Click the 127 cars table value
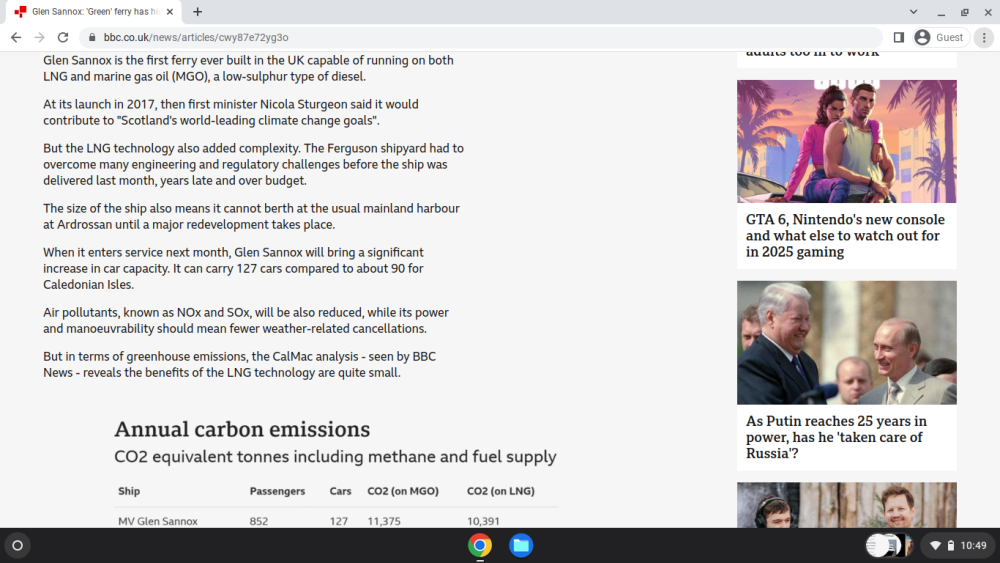Screen dimensions: 1000x563 pyautogui.click(x=339, y=521)
